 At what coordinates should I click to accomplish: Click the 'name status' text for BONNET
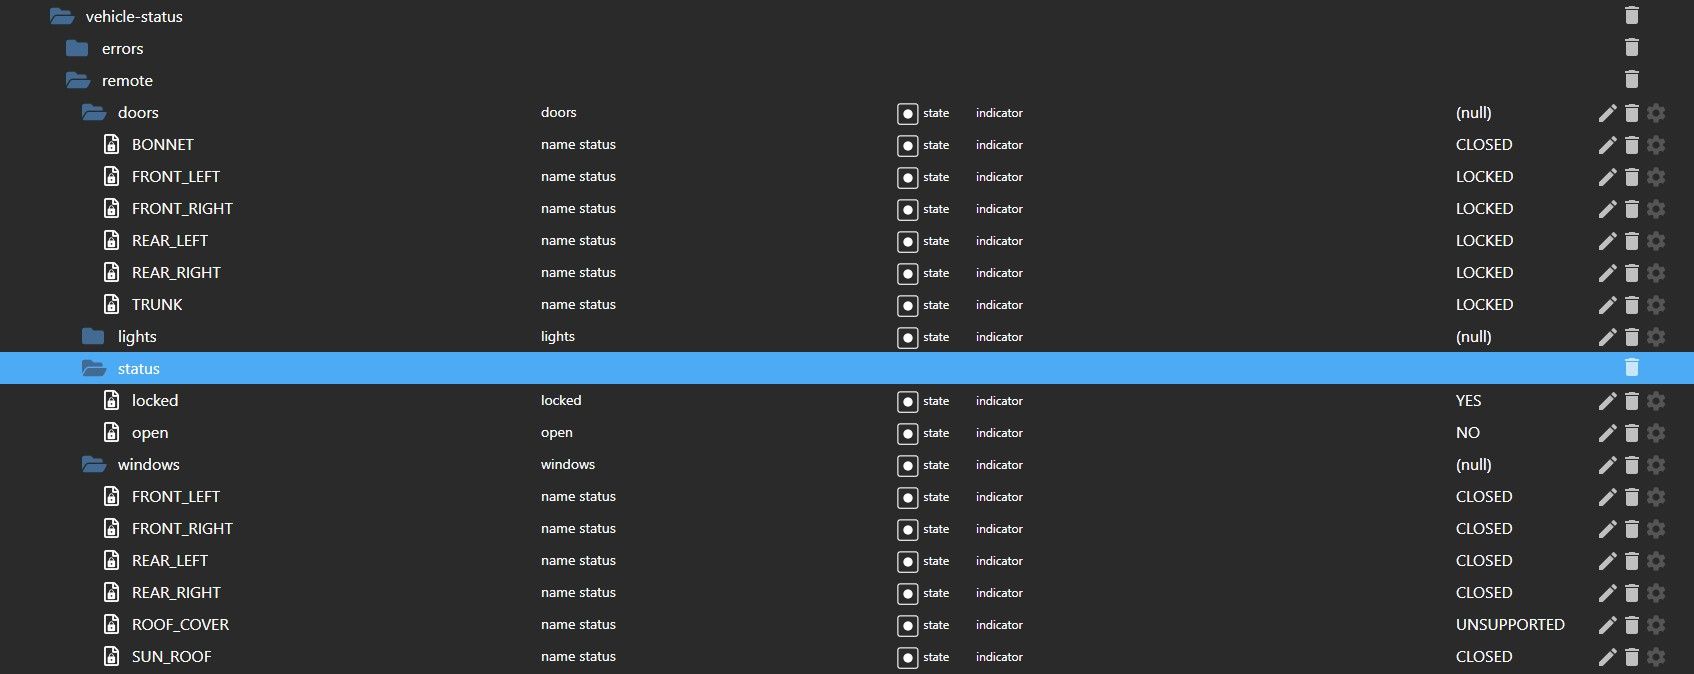578,144
